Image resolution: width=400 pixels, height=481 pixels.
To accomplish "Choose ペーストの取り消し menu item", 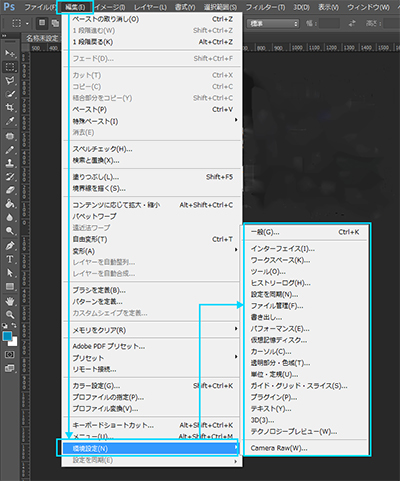I will coord(152,19).
